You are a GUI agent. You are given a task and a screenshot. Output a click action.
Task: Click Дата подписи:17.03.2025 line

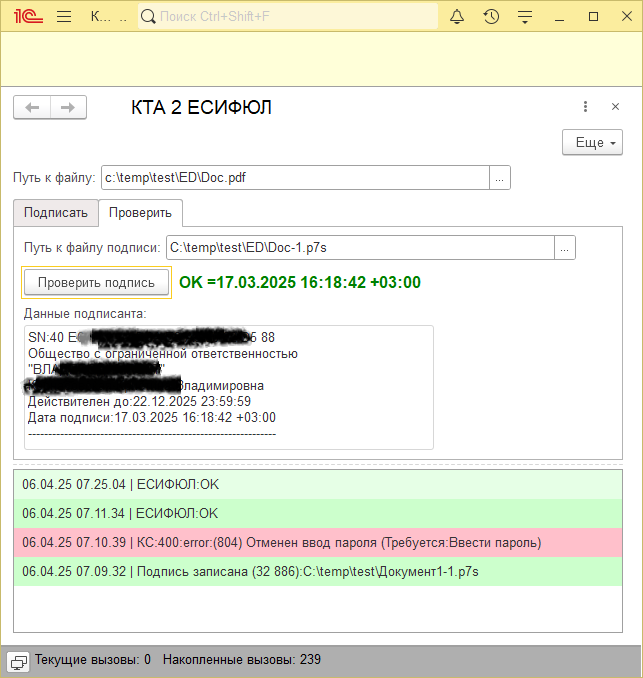point(152,417)
